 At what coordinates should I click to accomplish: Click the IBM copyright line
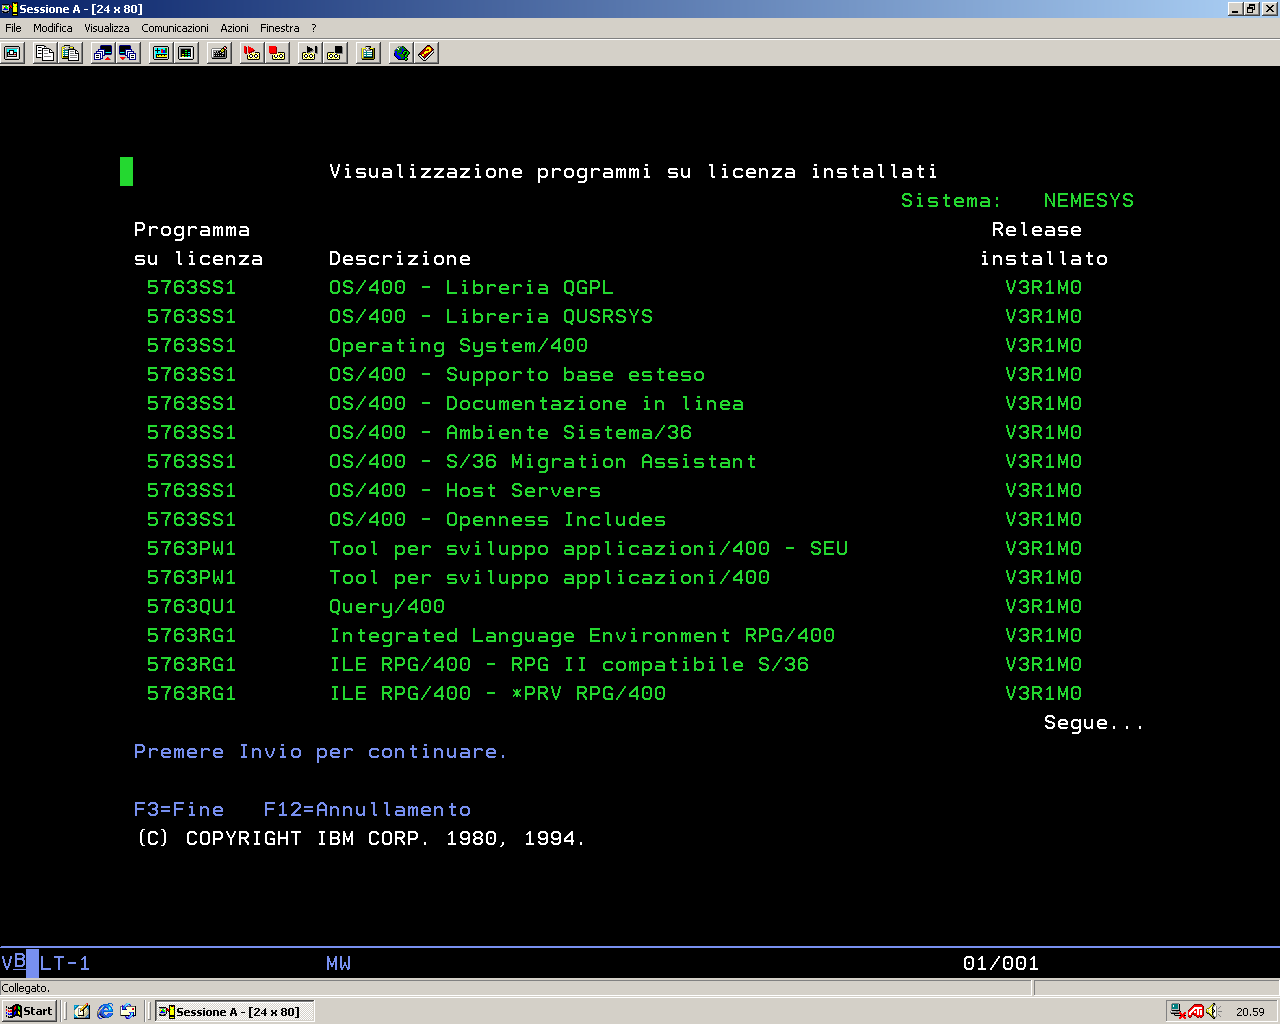(360, 838)
